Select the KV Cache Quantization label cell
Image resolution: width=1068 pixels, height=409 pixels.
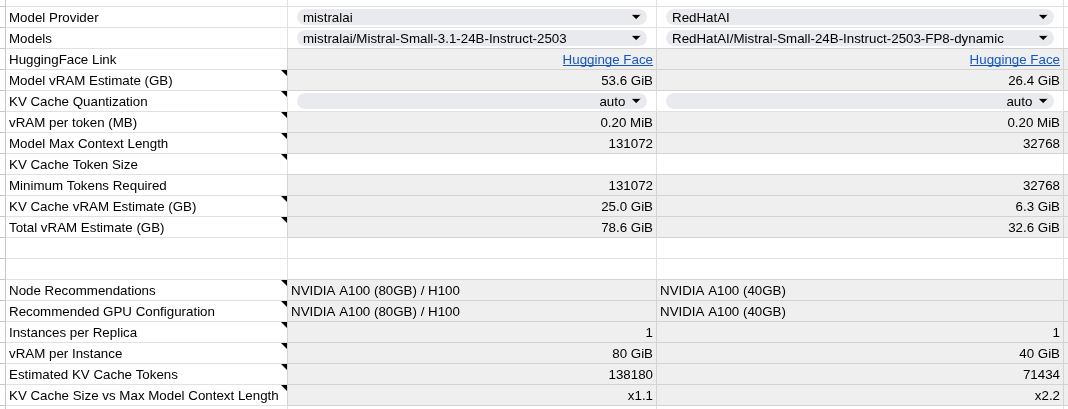tap(146, 102)
